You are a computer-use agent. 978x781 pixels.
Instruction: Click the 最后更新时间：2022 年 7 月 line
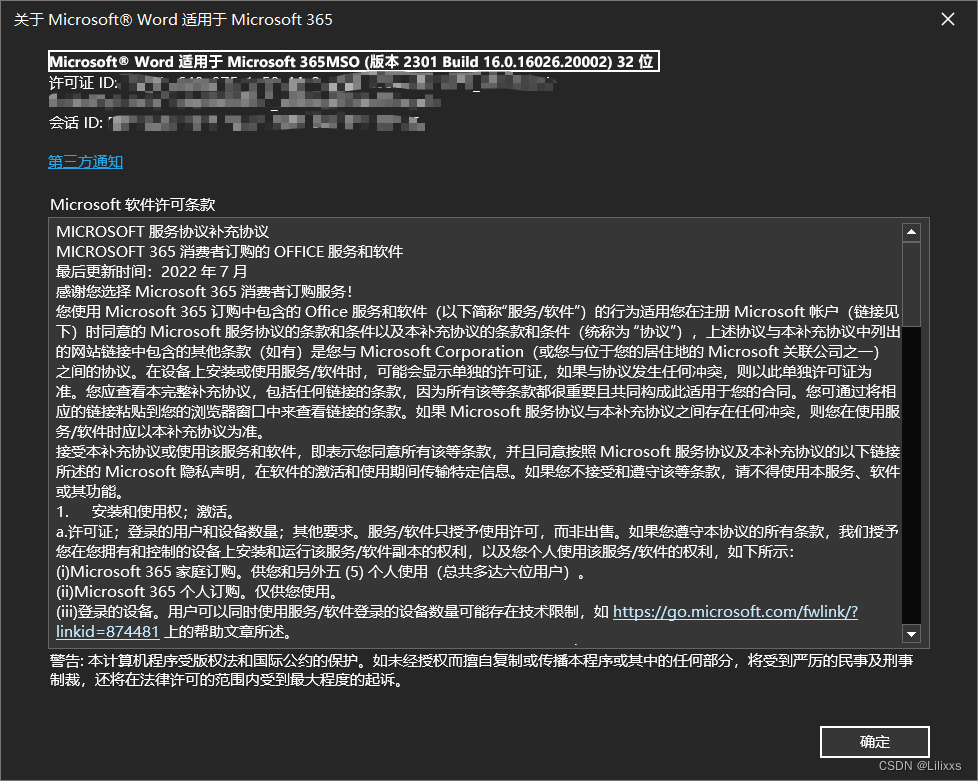click(x=152, y=271)
